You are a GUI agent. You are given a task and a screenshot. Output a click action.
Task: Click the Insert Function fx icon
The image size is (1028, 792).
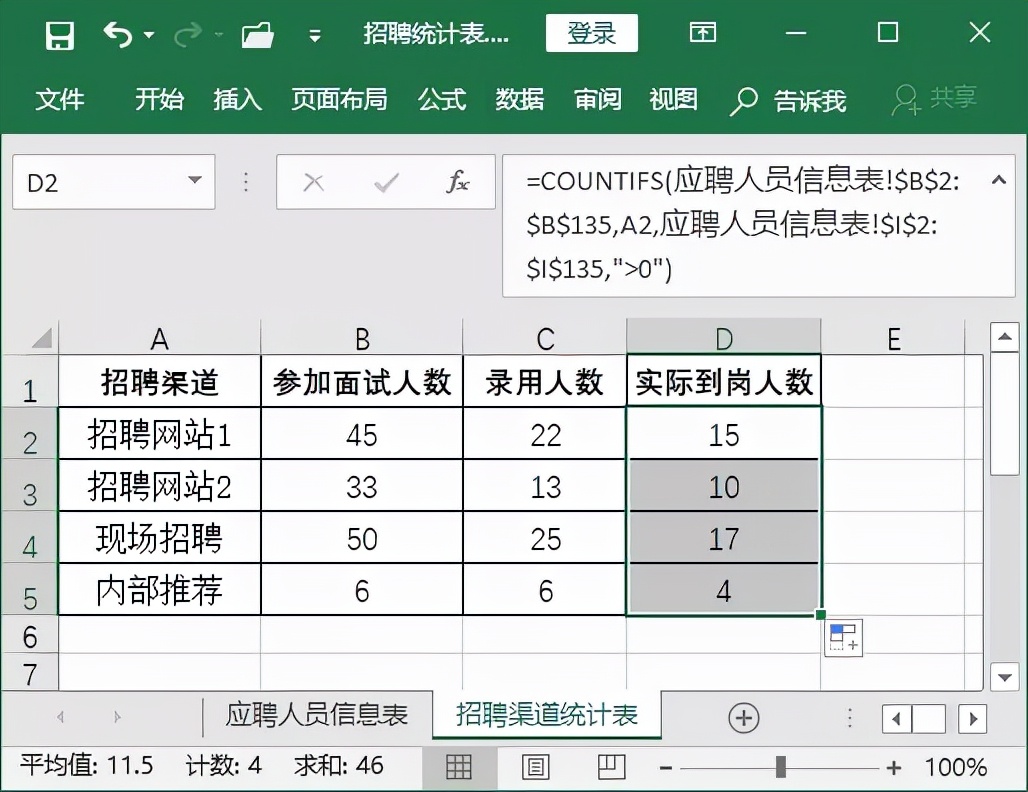[459, 182]
